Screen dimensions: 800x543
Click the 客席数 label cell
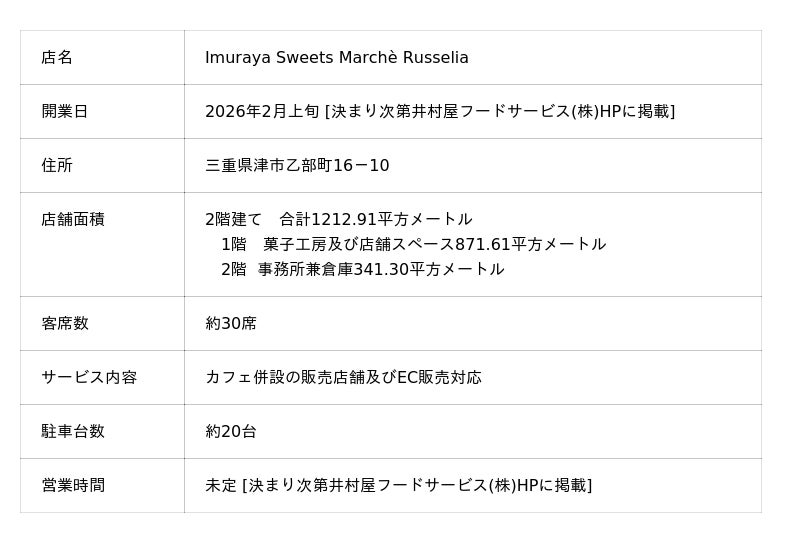coord(65,324)
